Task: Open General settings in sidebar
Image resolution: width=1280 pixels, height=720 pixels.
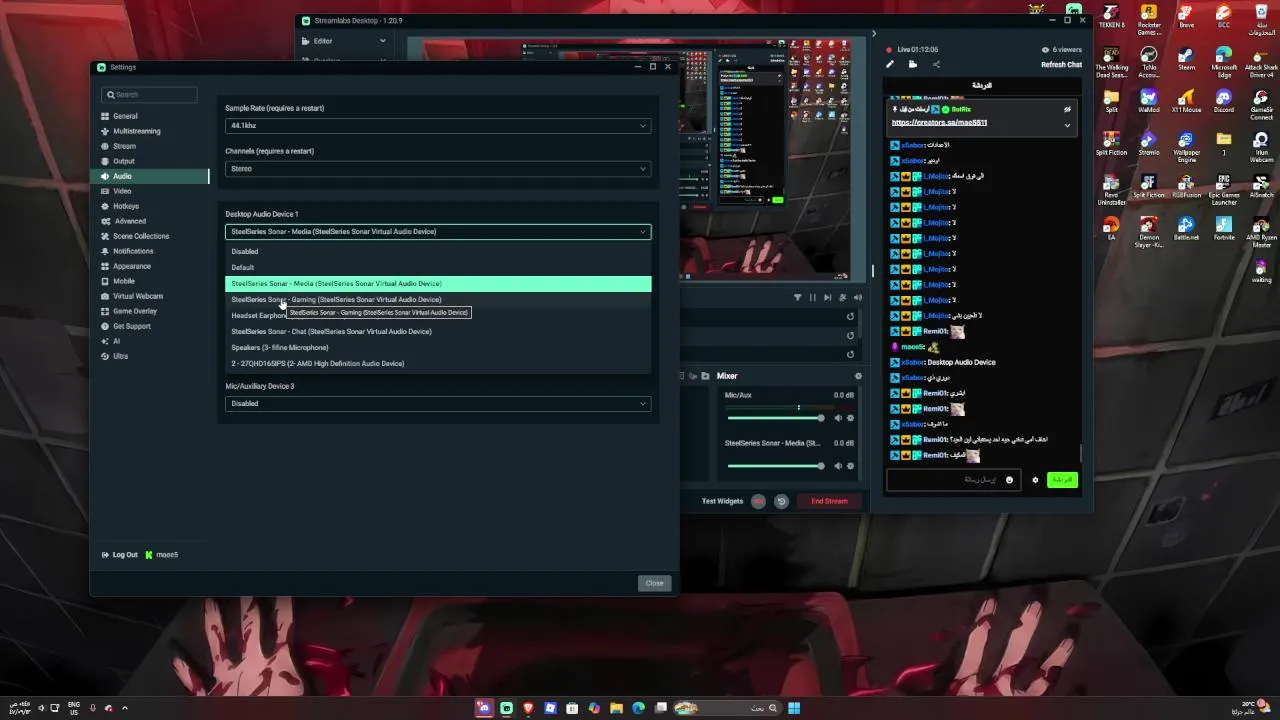Action: (125, 116)
